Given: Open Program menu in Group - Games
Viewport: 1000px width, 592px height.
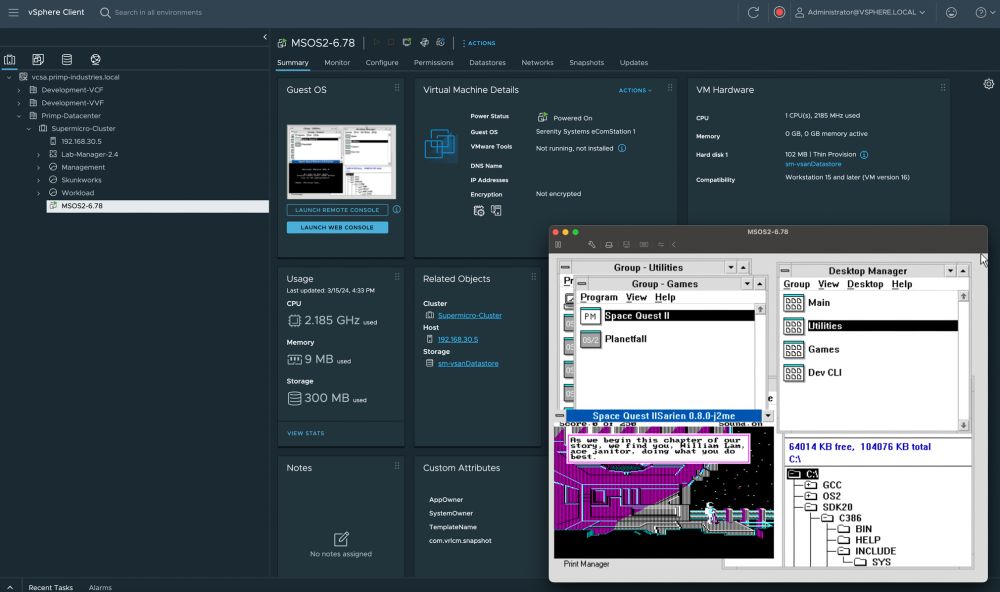Looking at the screenshot, I should [599, 297].
